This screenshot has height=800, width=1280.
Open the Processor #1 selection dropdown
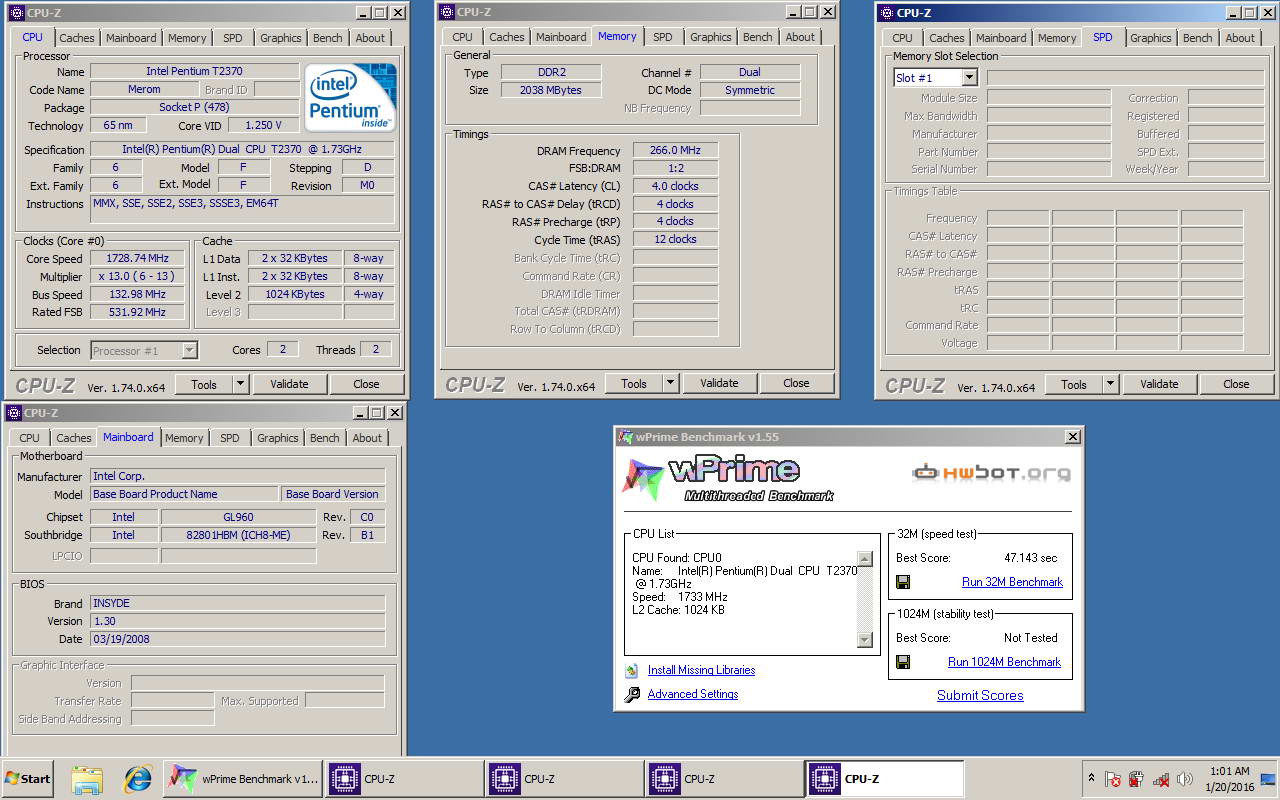click(x=189, y=350)
